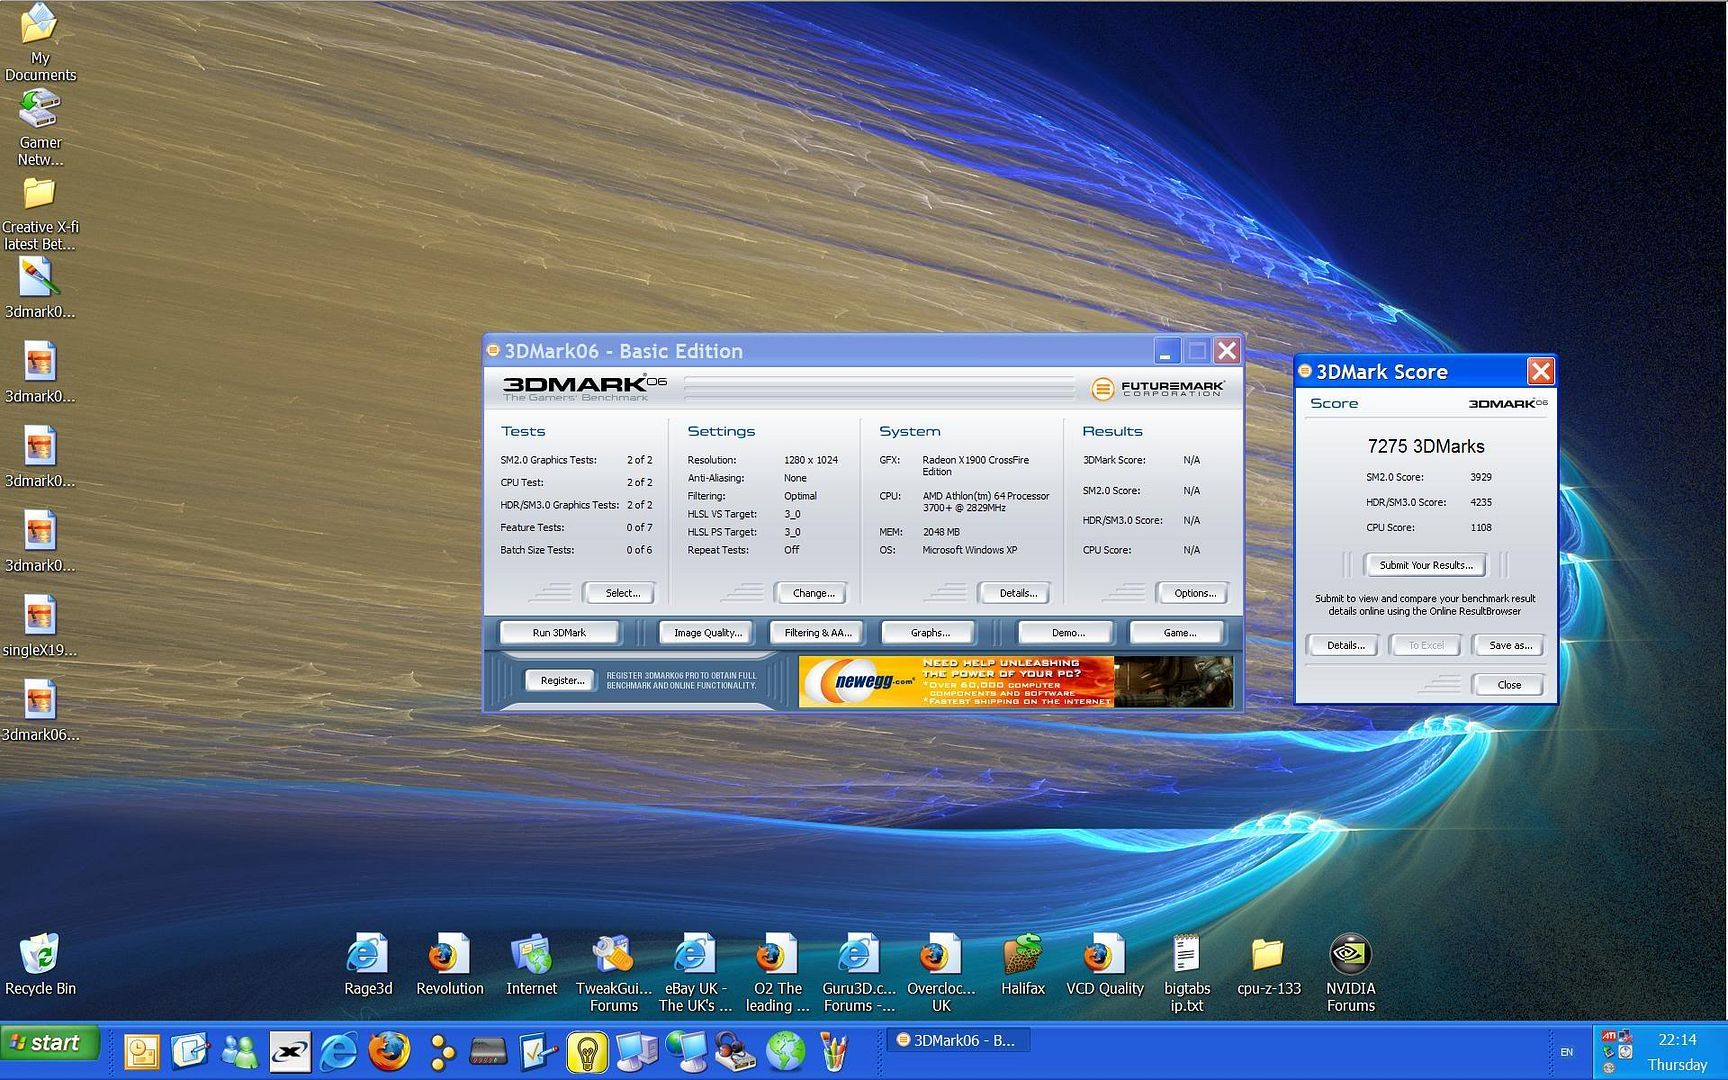Click the ATI tray icon
Screen dimensions: 1728x1080
1609,1037
